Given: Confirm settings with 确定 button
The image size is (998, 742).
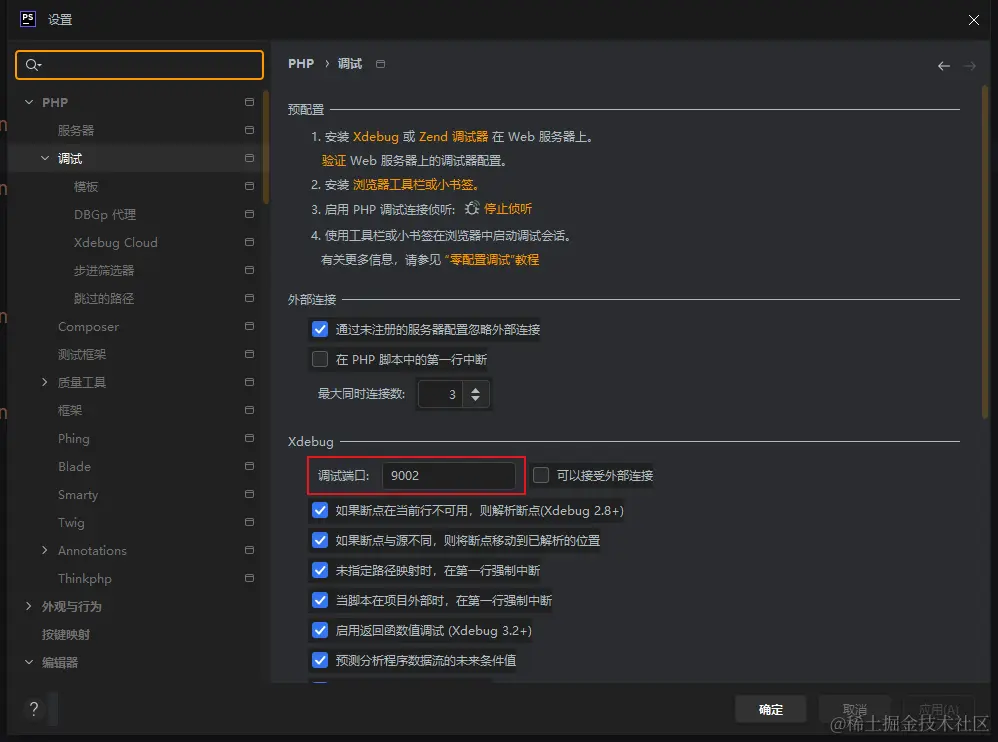Looking at the screenshot, I should (x=770, y=709).
